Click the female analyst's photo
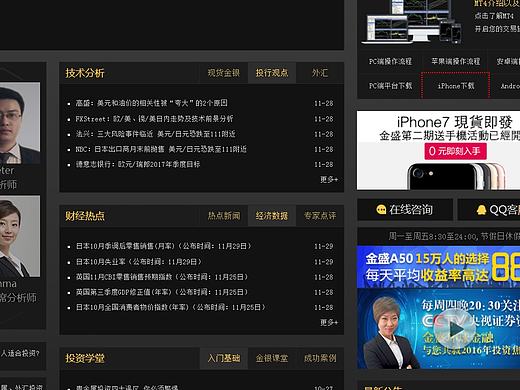This screenshot has width=520, height=390. tap(20, 236)
